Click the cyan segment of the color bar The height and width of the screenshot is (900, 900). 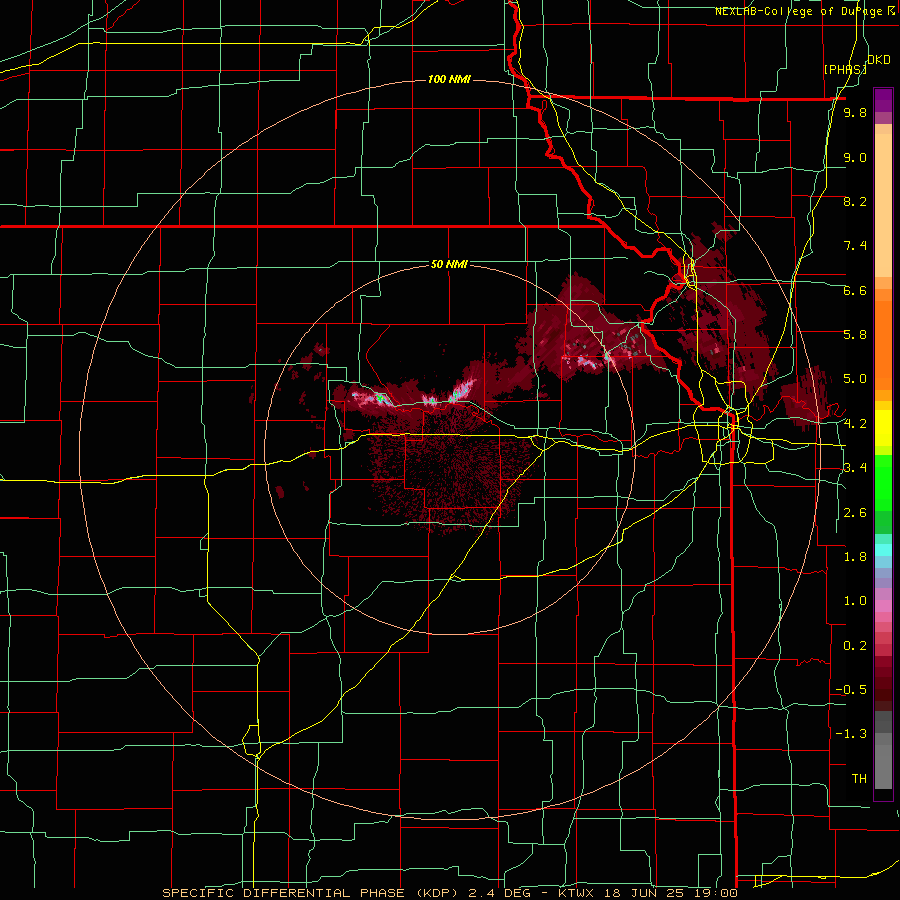click(883, 550)
